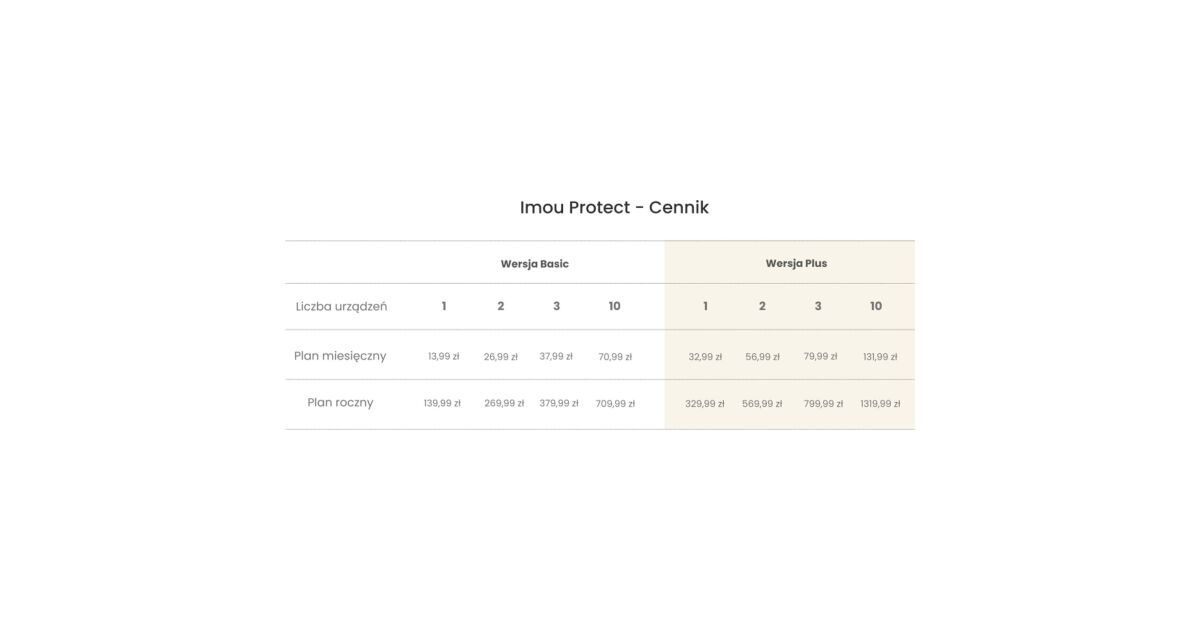Click the "Plan miesięczny" row label
1200x630 pixels.
[340, 356]
